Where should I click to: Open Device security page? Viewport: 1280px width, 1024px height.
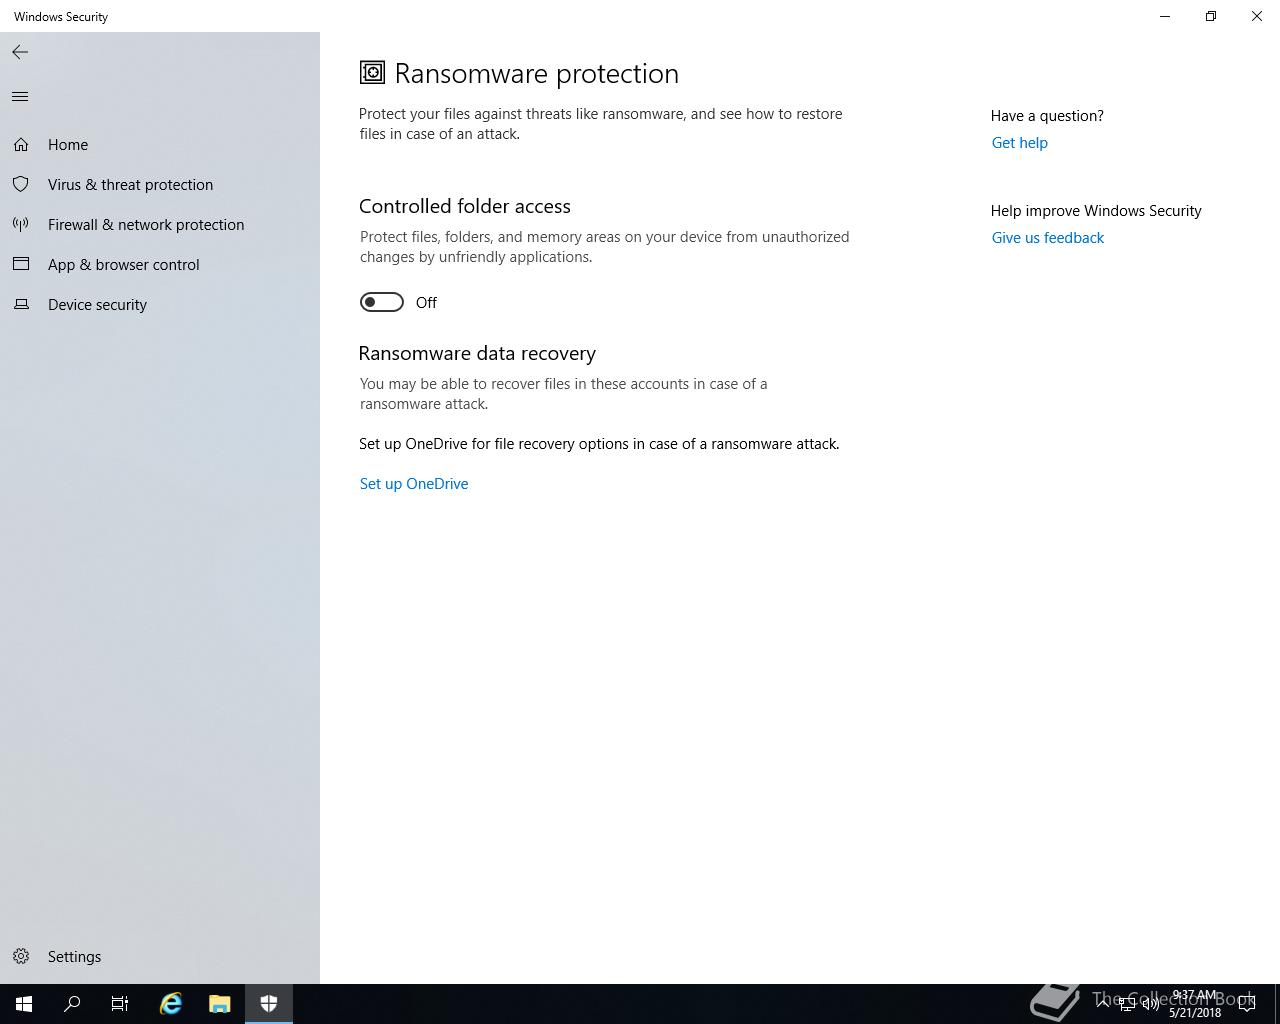[x=160, y=305]
